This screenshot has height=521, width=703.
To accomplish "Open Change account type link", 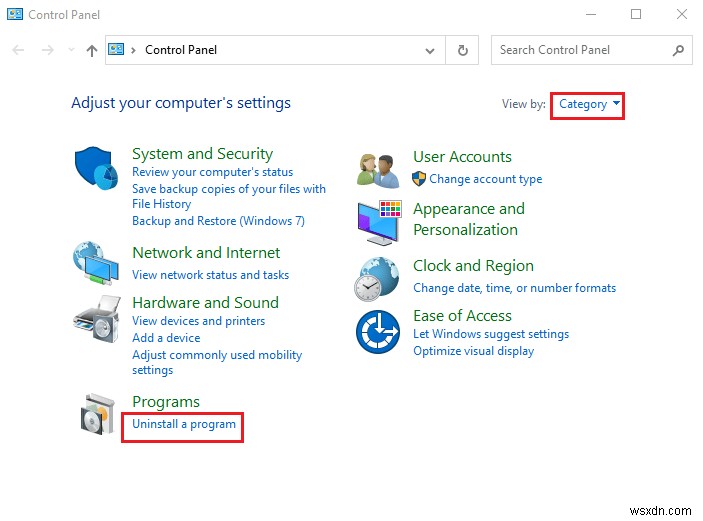I will point(485,179).
